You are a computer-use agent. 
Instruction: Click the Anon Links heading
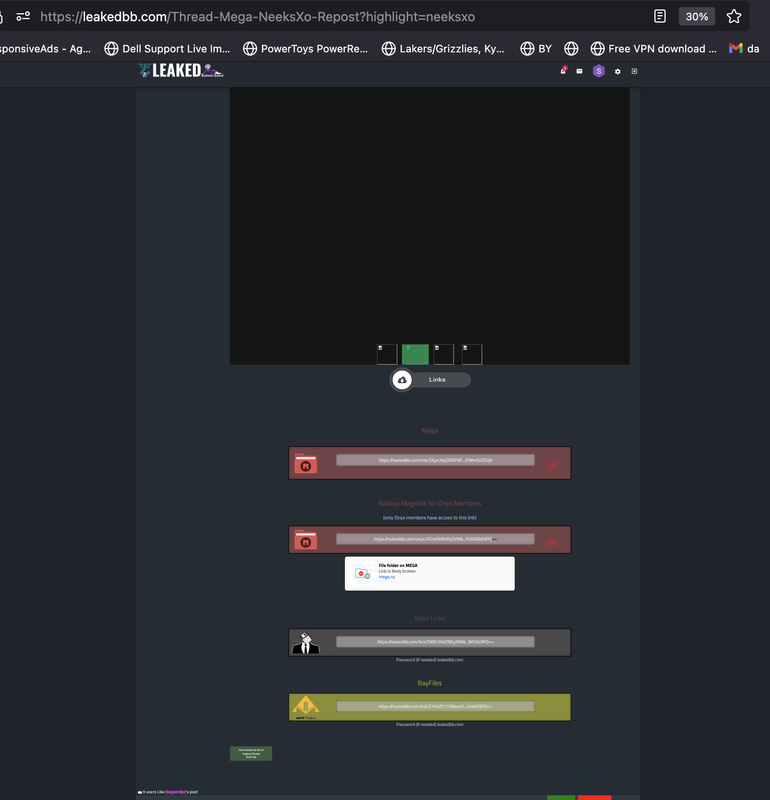pos(430,618)
